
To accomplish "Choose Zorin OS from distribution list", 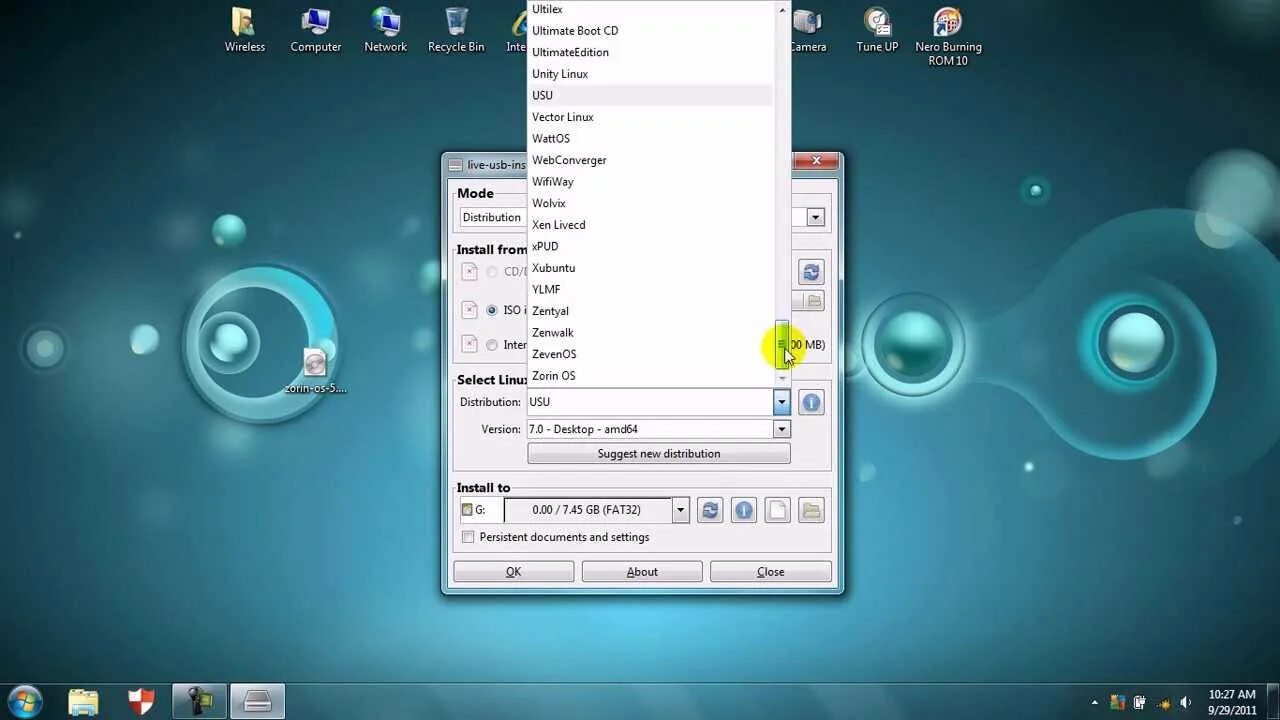I will tap(651, 376).
